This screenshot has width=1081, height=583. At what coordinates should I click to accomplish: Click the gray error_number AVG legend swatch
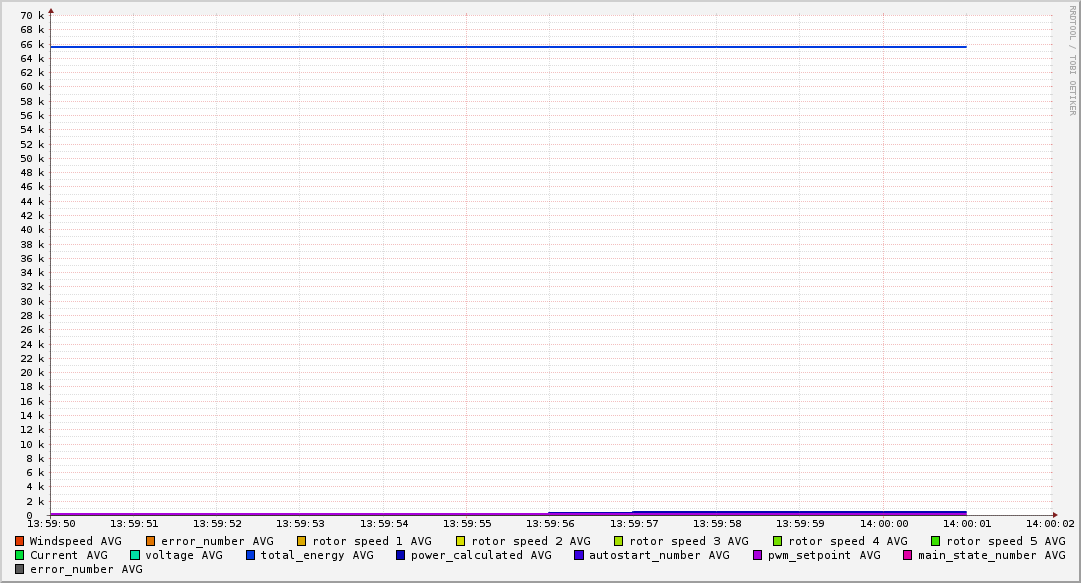[x=19, y=569]
